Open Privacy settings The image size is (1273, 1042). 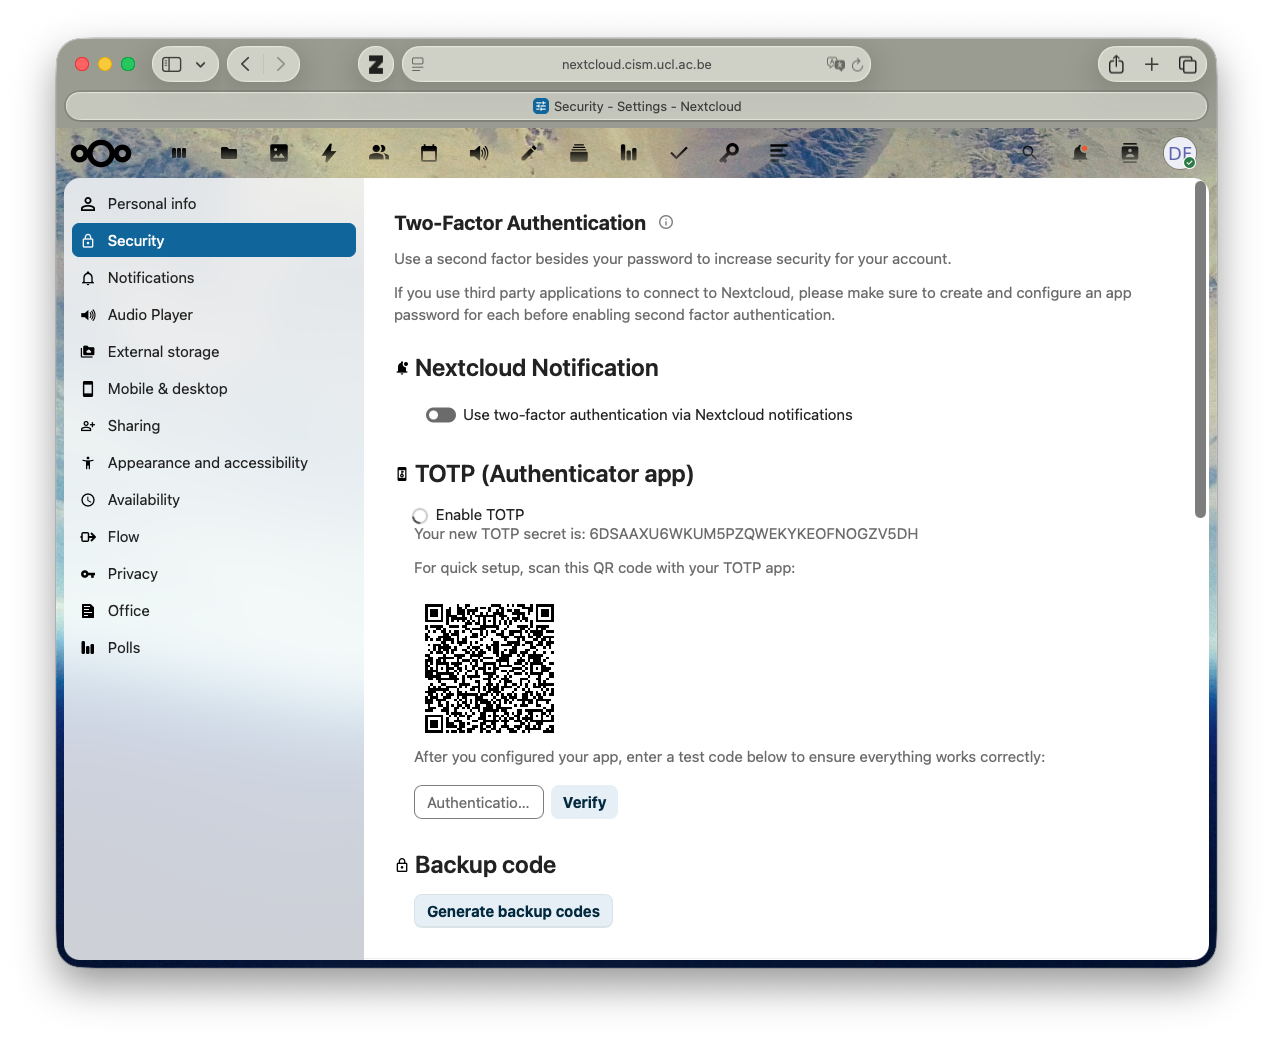click(x=214, y=574)
